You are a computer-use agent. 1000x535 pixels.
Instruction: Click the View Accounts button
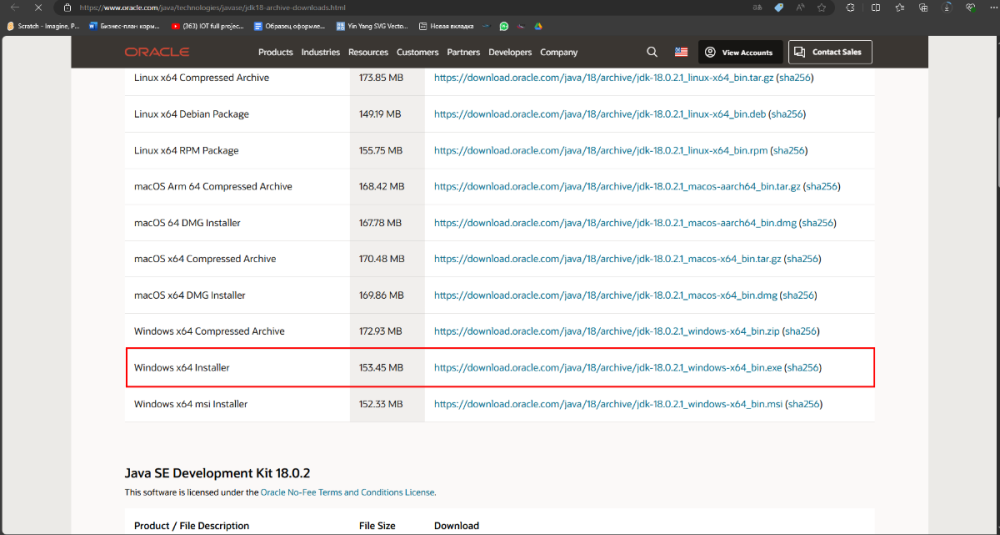point(739,52)
